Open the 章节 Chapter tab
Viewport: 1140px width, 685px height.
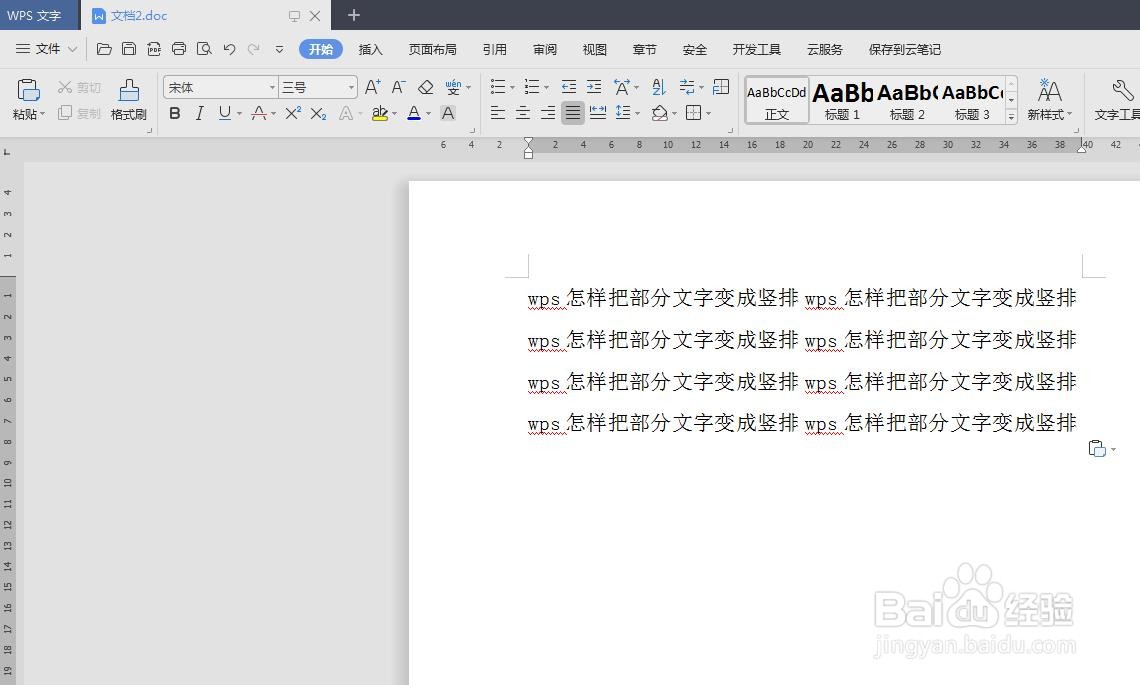[644, 49]
